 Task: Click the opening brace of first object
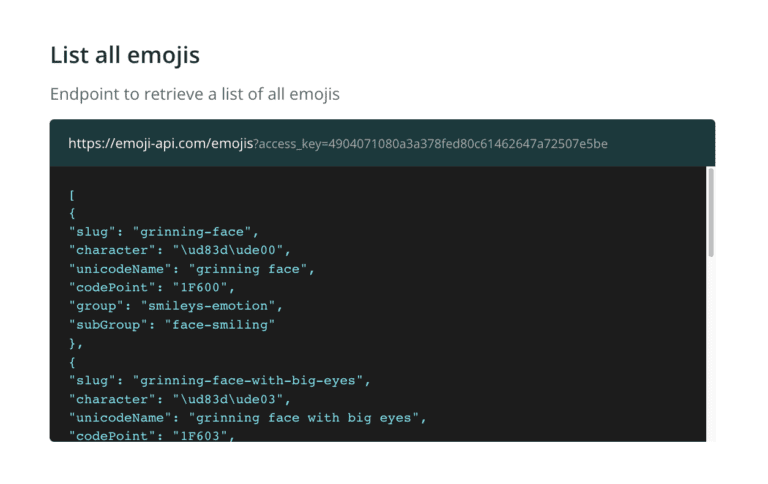click(72, 213)
